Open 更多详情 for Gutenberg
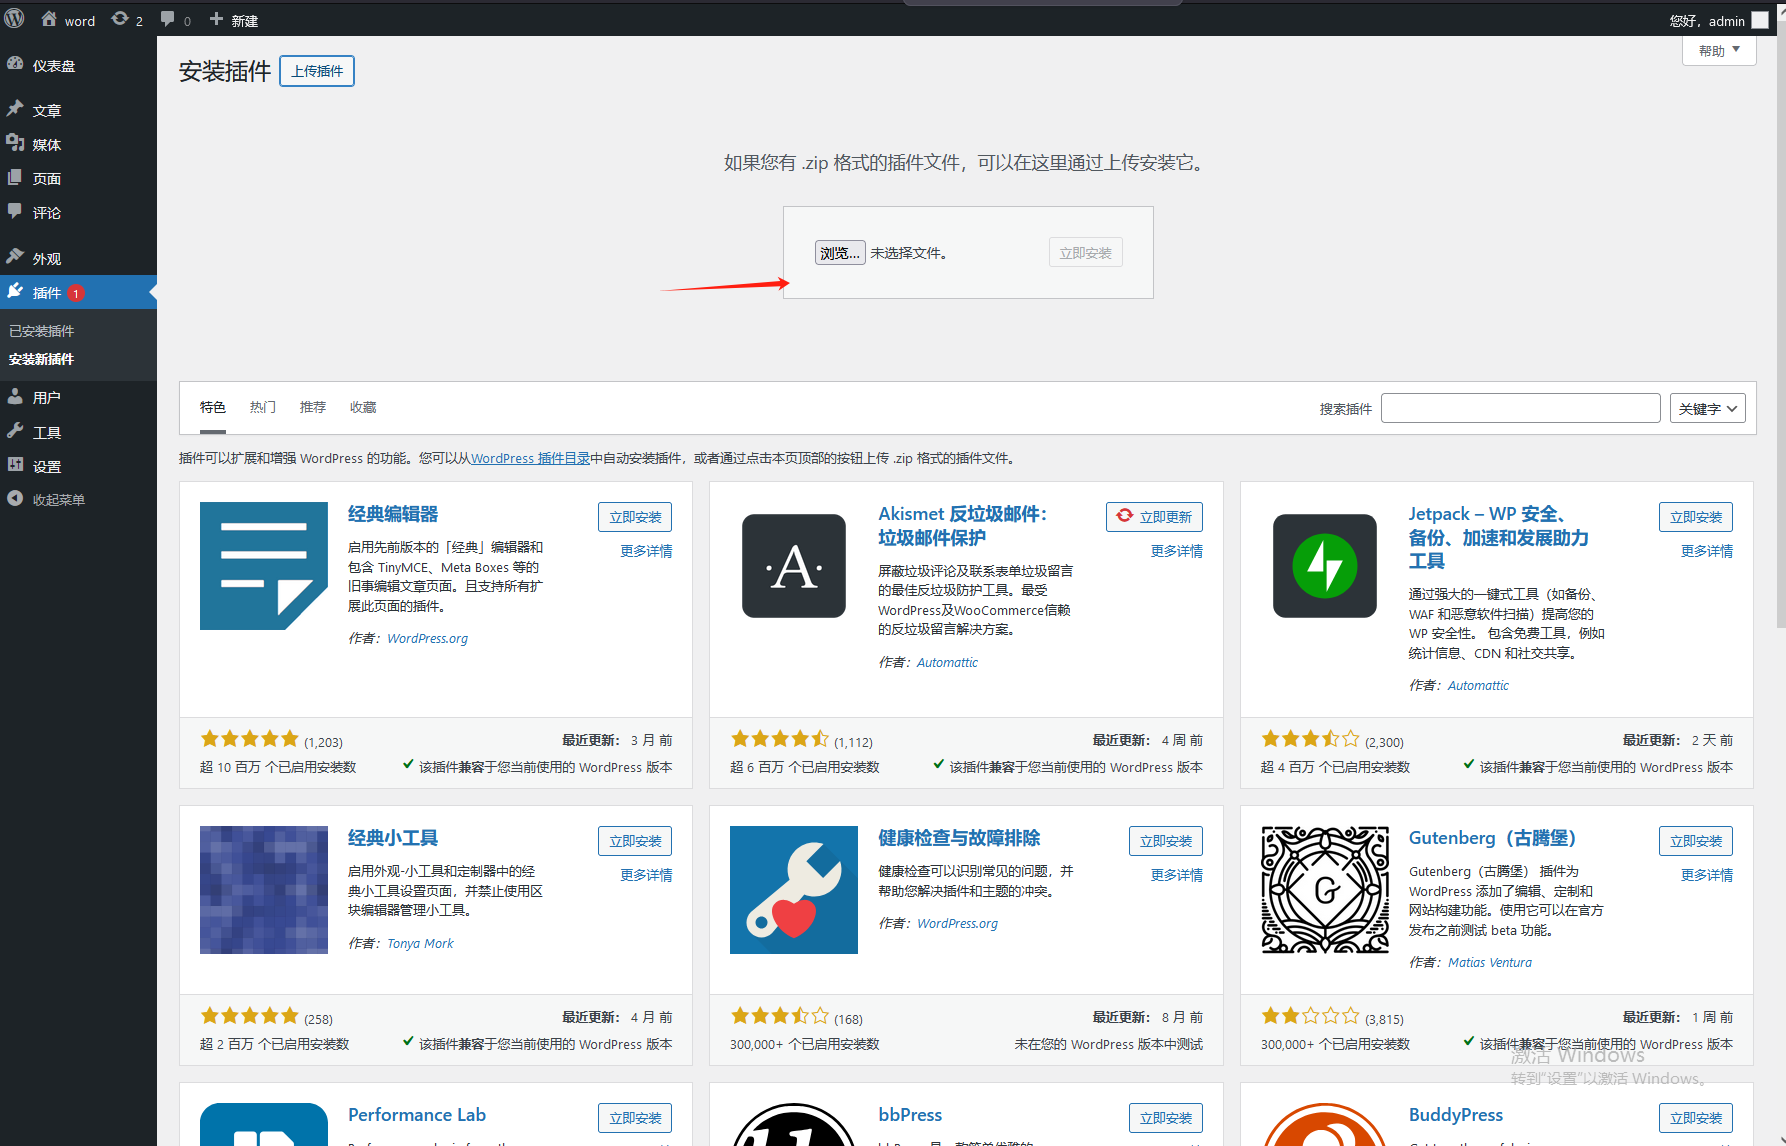The height and width of the screenshot is (1146, 1786). [x=1707, y=875]
